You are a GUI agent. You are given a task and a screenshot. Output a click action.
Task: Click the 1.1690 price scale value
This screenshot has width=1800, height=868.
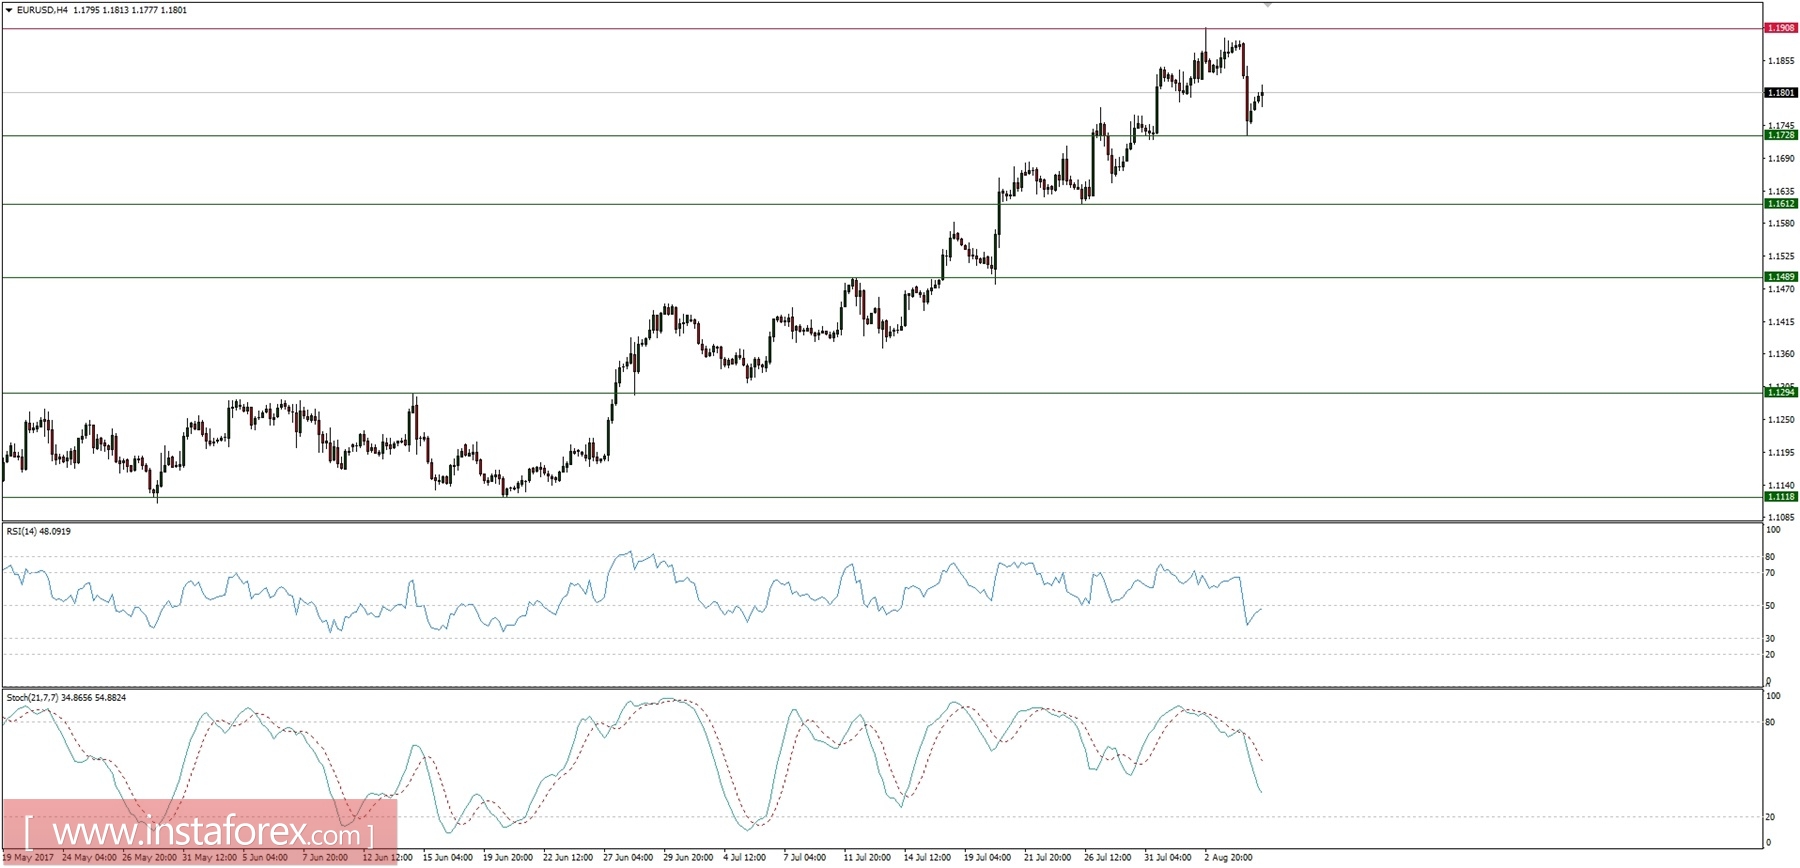(x=1781, y=159)
